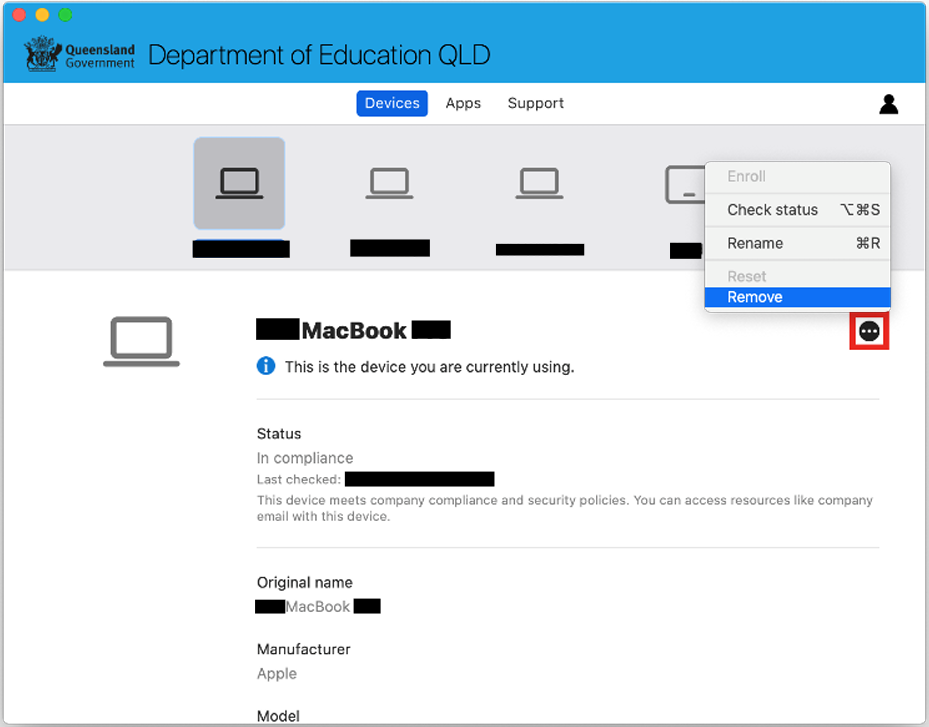The width and height of the screenshot is (929, 727).
Task: Click the blue information icon
Action: (266, 366)
